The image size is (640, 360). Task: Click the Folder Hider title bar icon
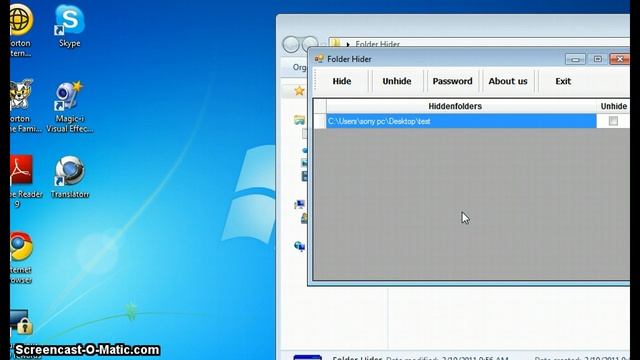coord(319,59)
